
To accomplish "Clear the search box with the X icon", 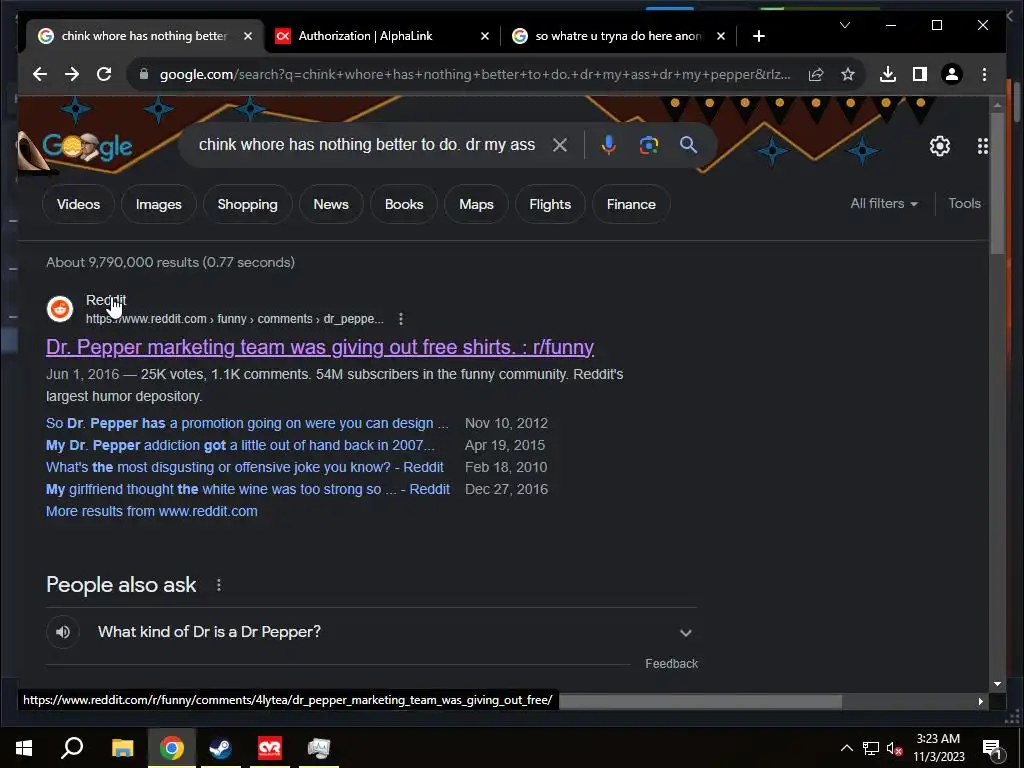I will [560, 145].
